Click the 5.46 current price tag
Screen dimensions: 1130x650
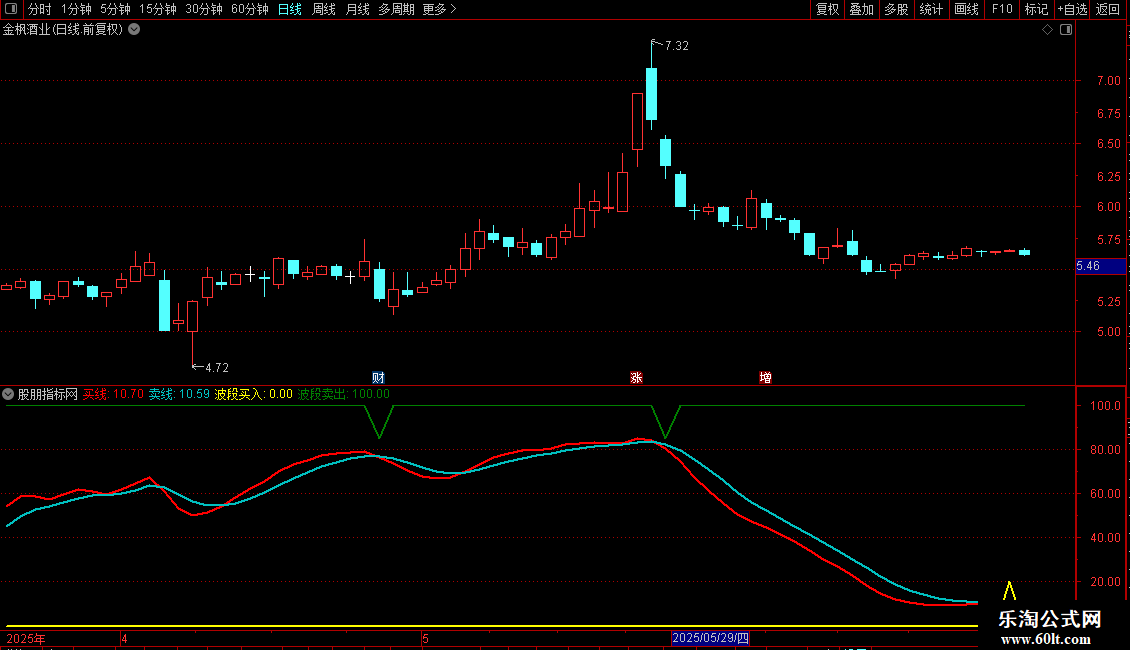pos(1100,266)
